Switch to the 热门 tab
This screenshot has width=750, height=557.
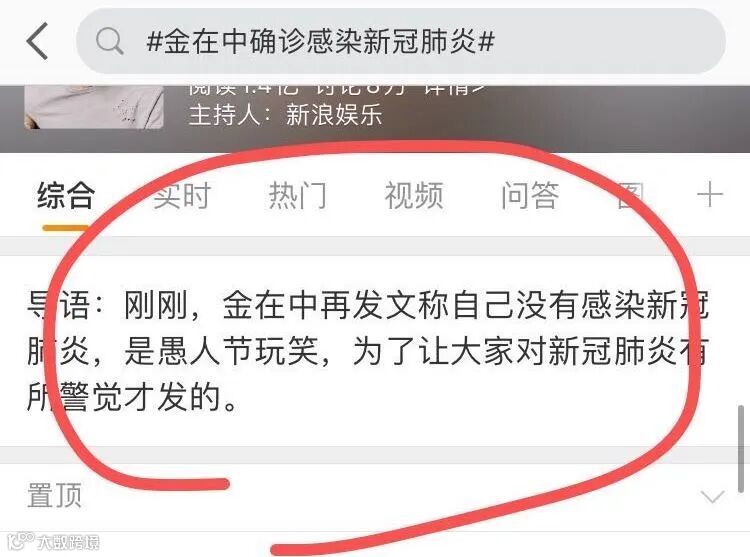298,195
